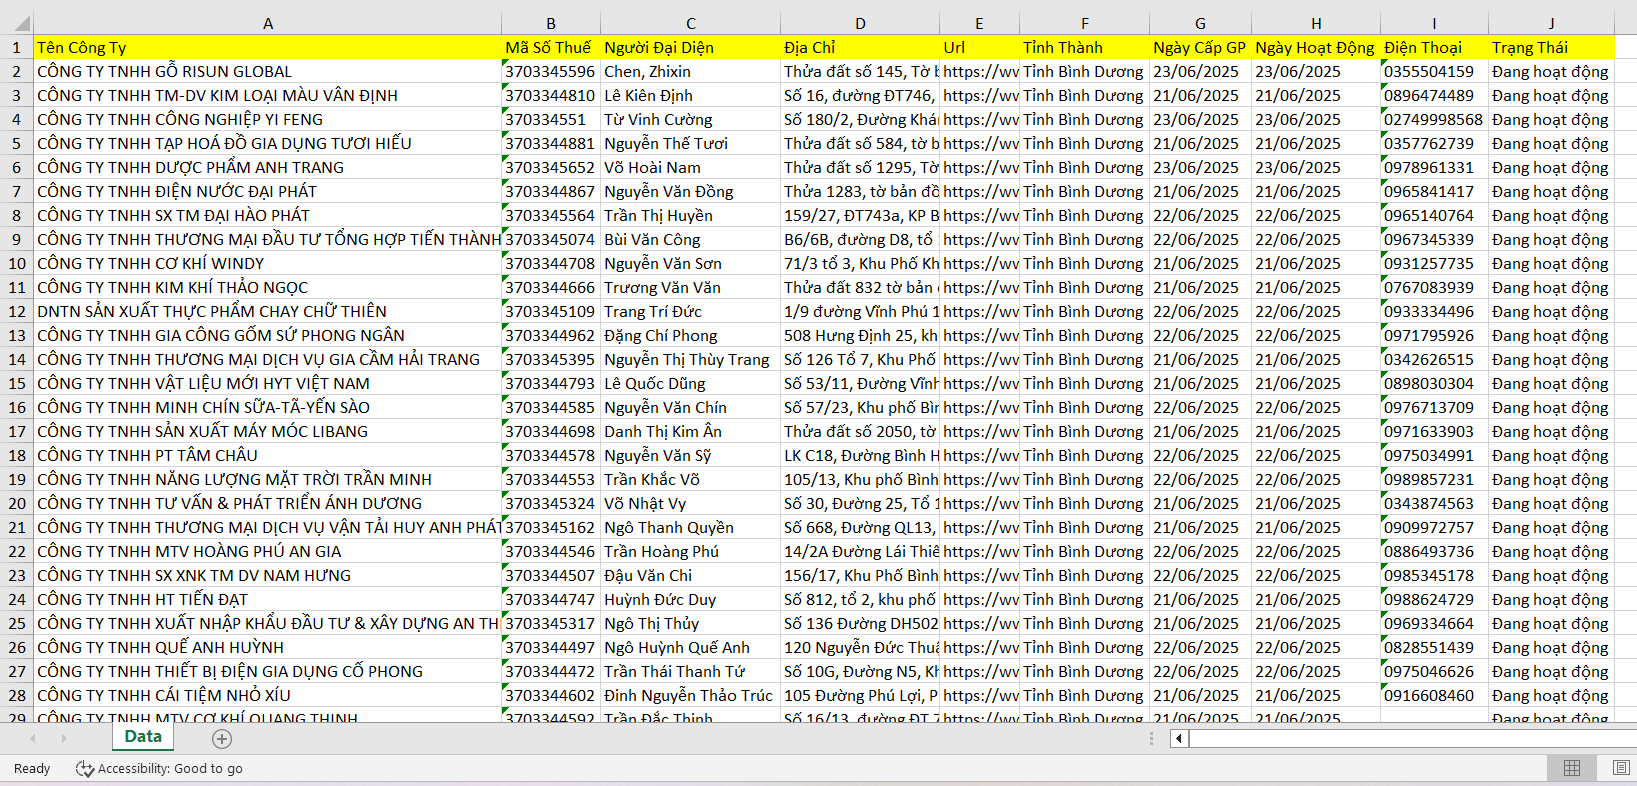This screenshot has width=1637, height=786.
Task: Select column J header
Action: tap(1550, 23)
